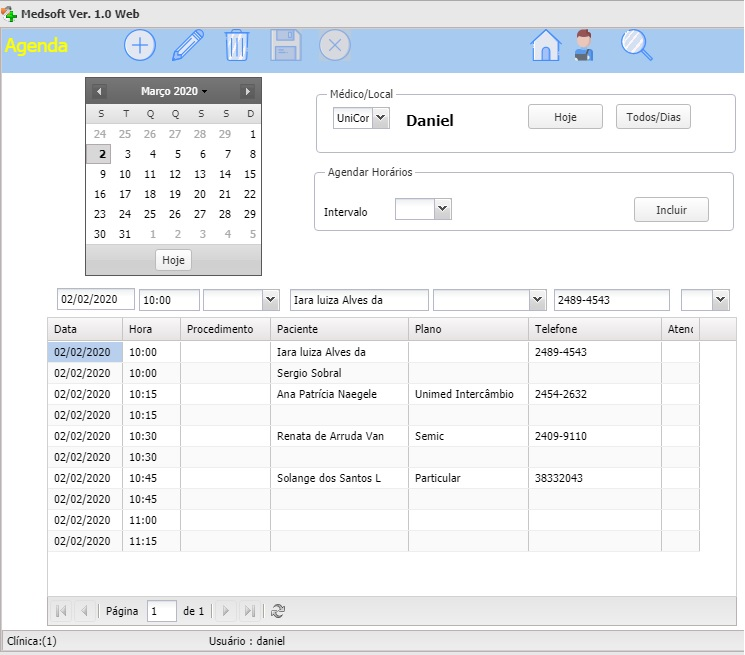Image resolution: width=745 pixels, height=655 pixels.
Task: Sort by the Paciente column header
Action: point(338,329)
